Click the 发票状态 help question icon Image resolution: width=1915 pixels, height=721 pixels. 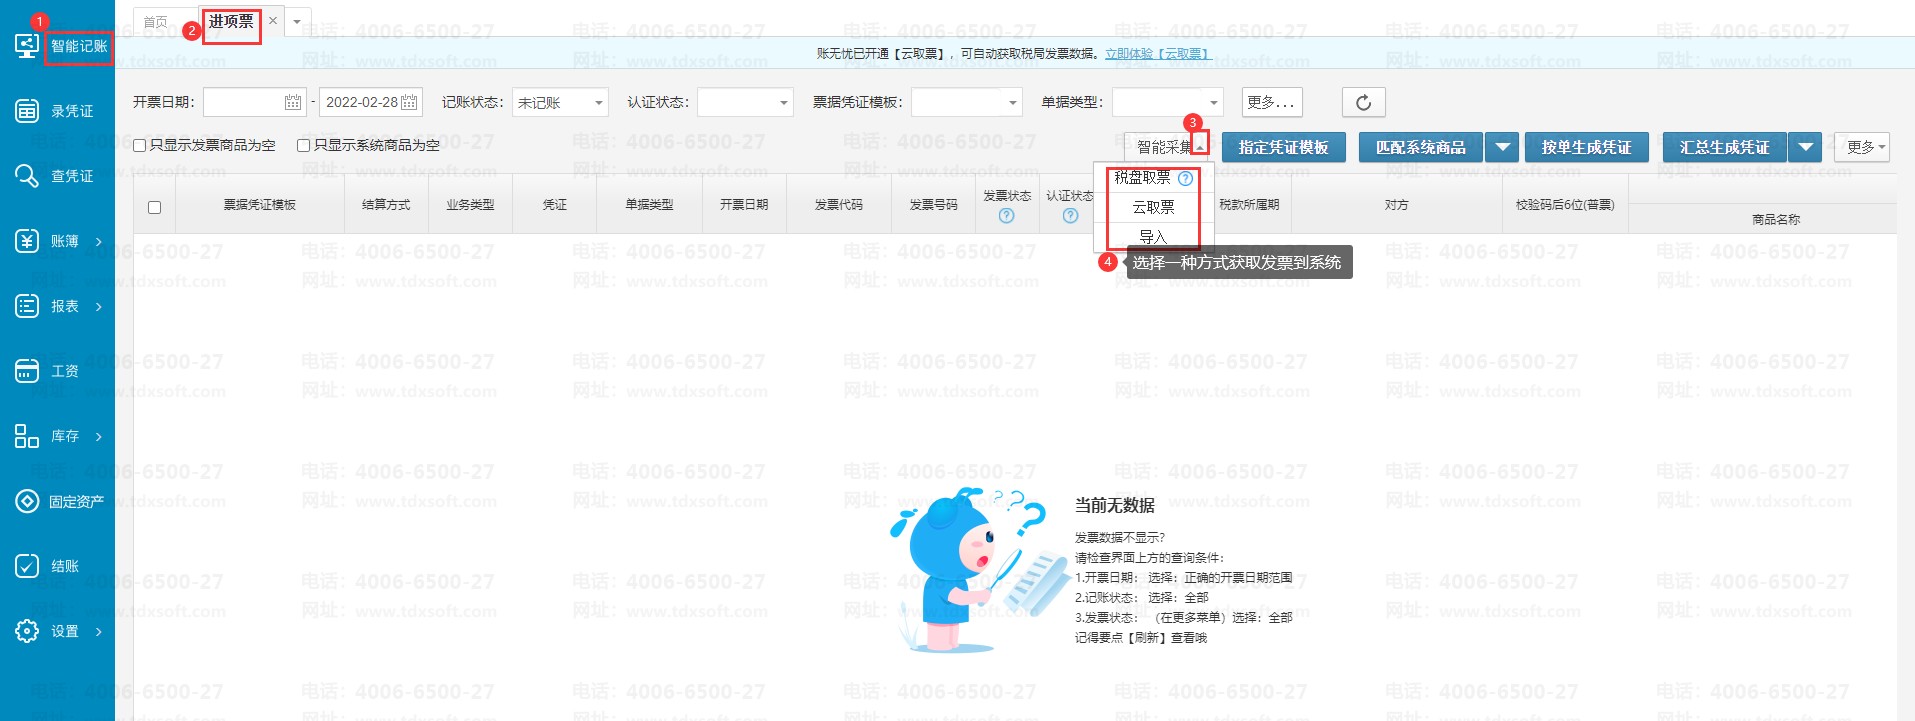[1006, 216]
